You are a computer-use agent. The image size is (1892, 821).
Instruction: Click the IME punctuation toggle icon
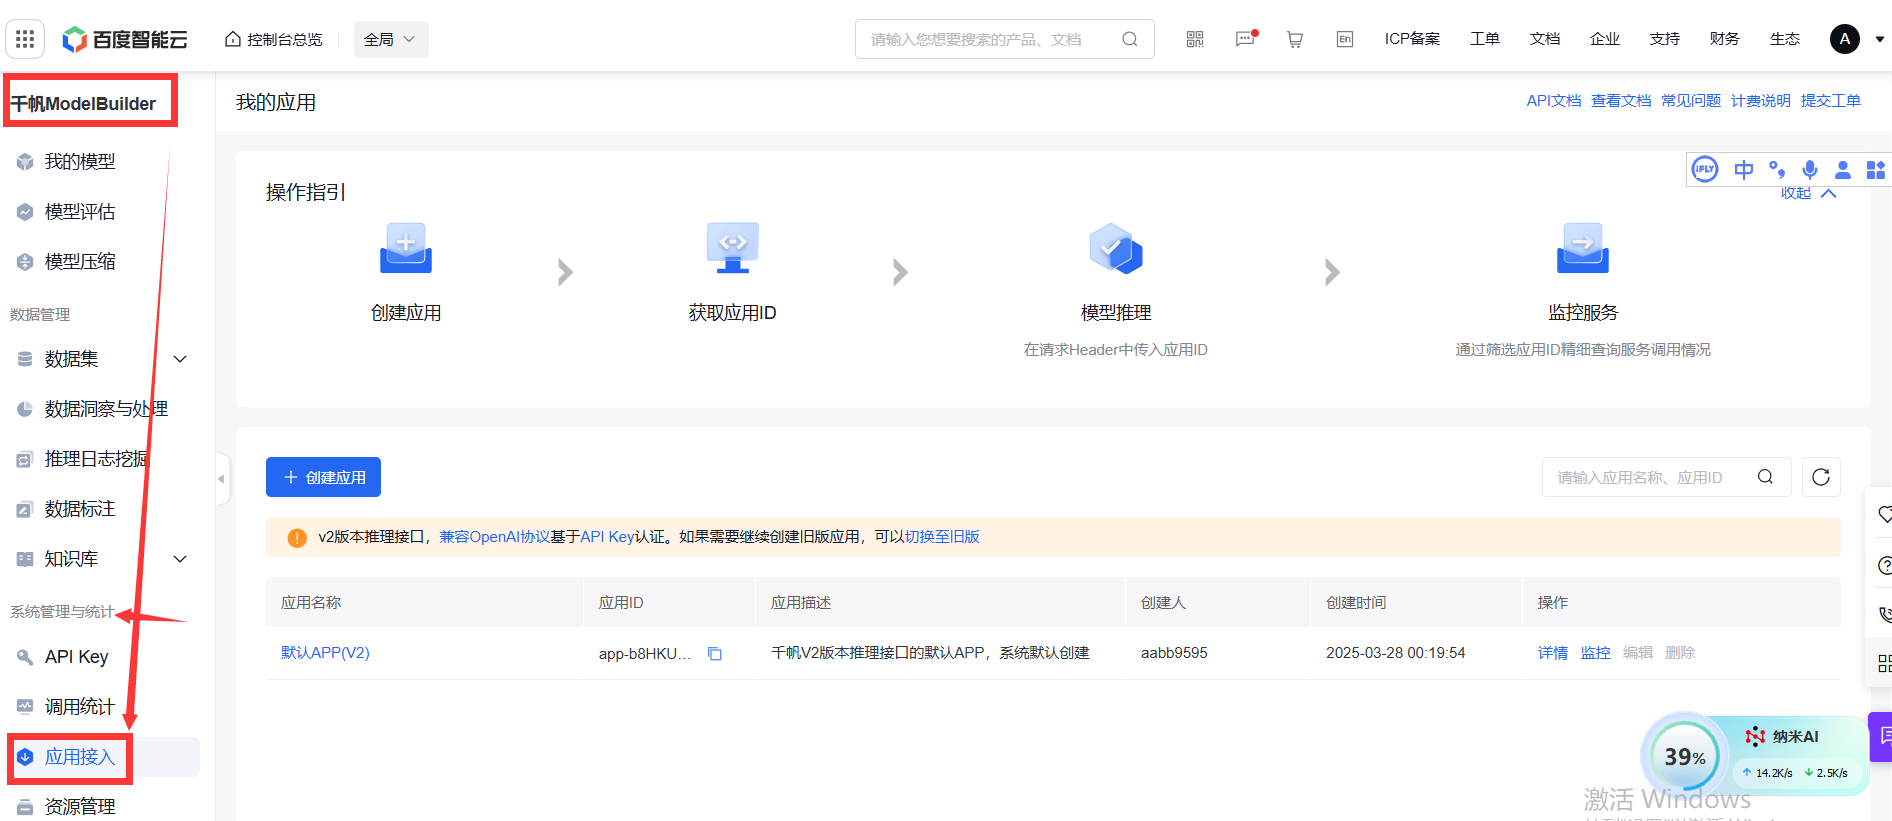pos(1777,170)
